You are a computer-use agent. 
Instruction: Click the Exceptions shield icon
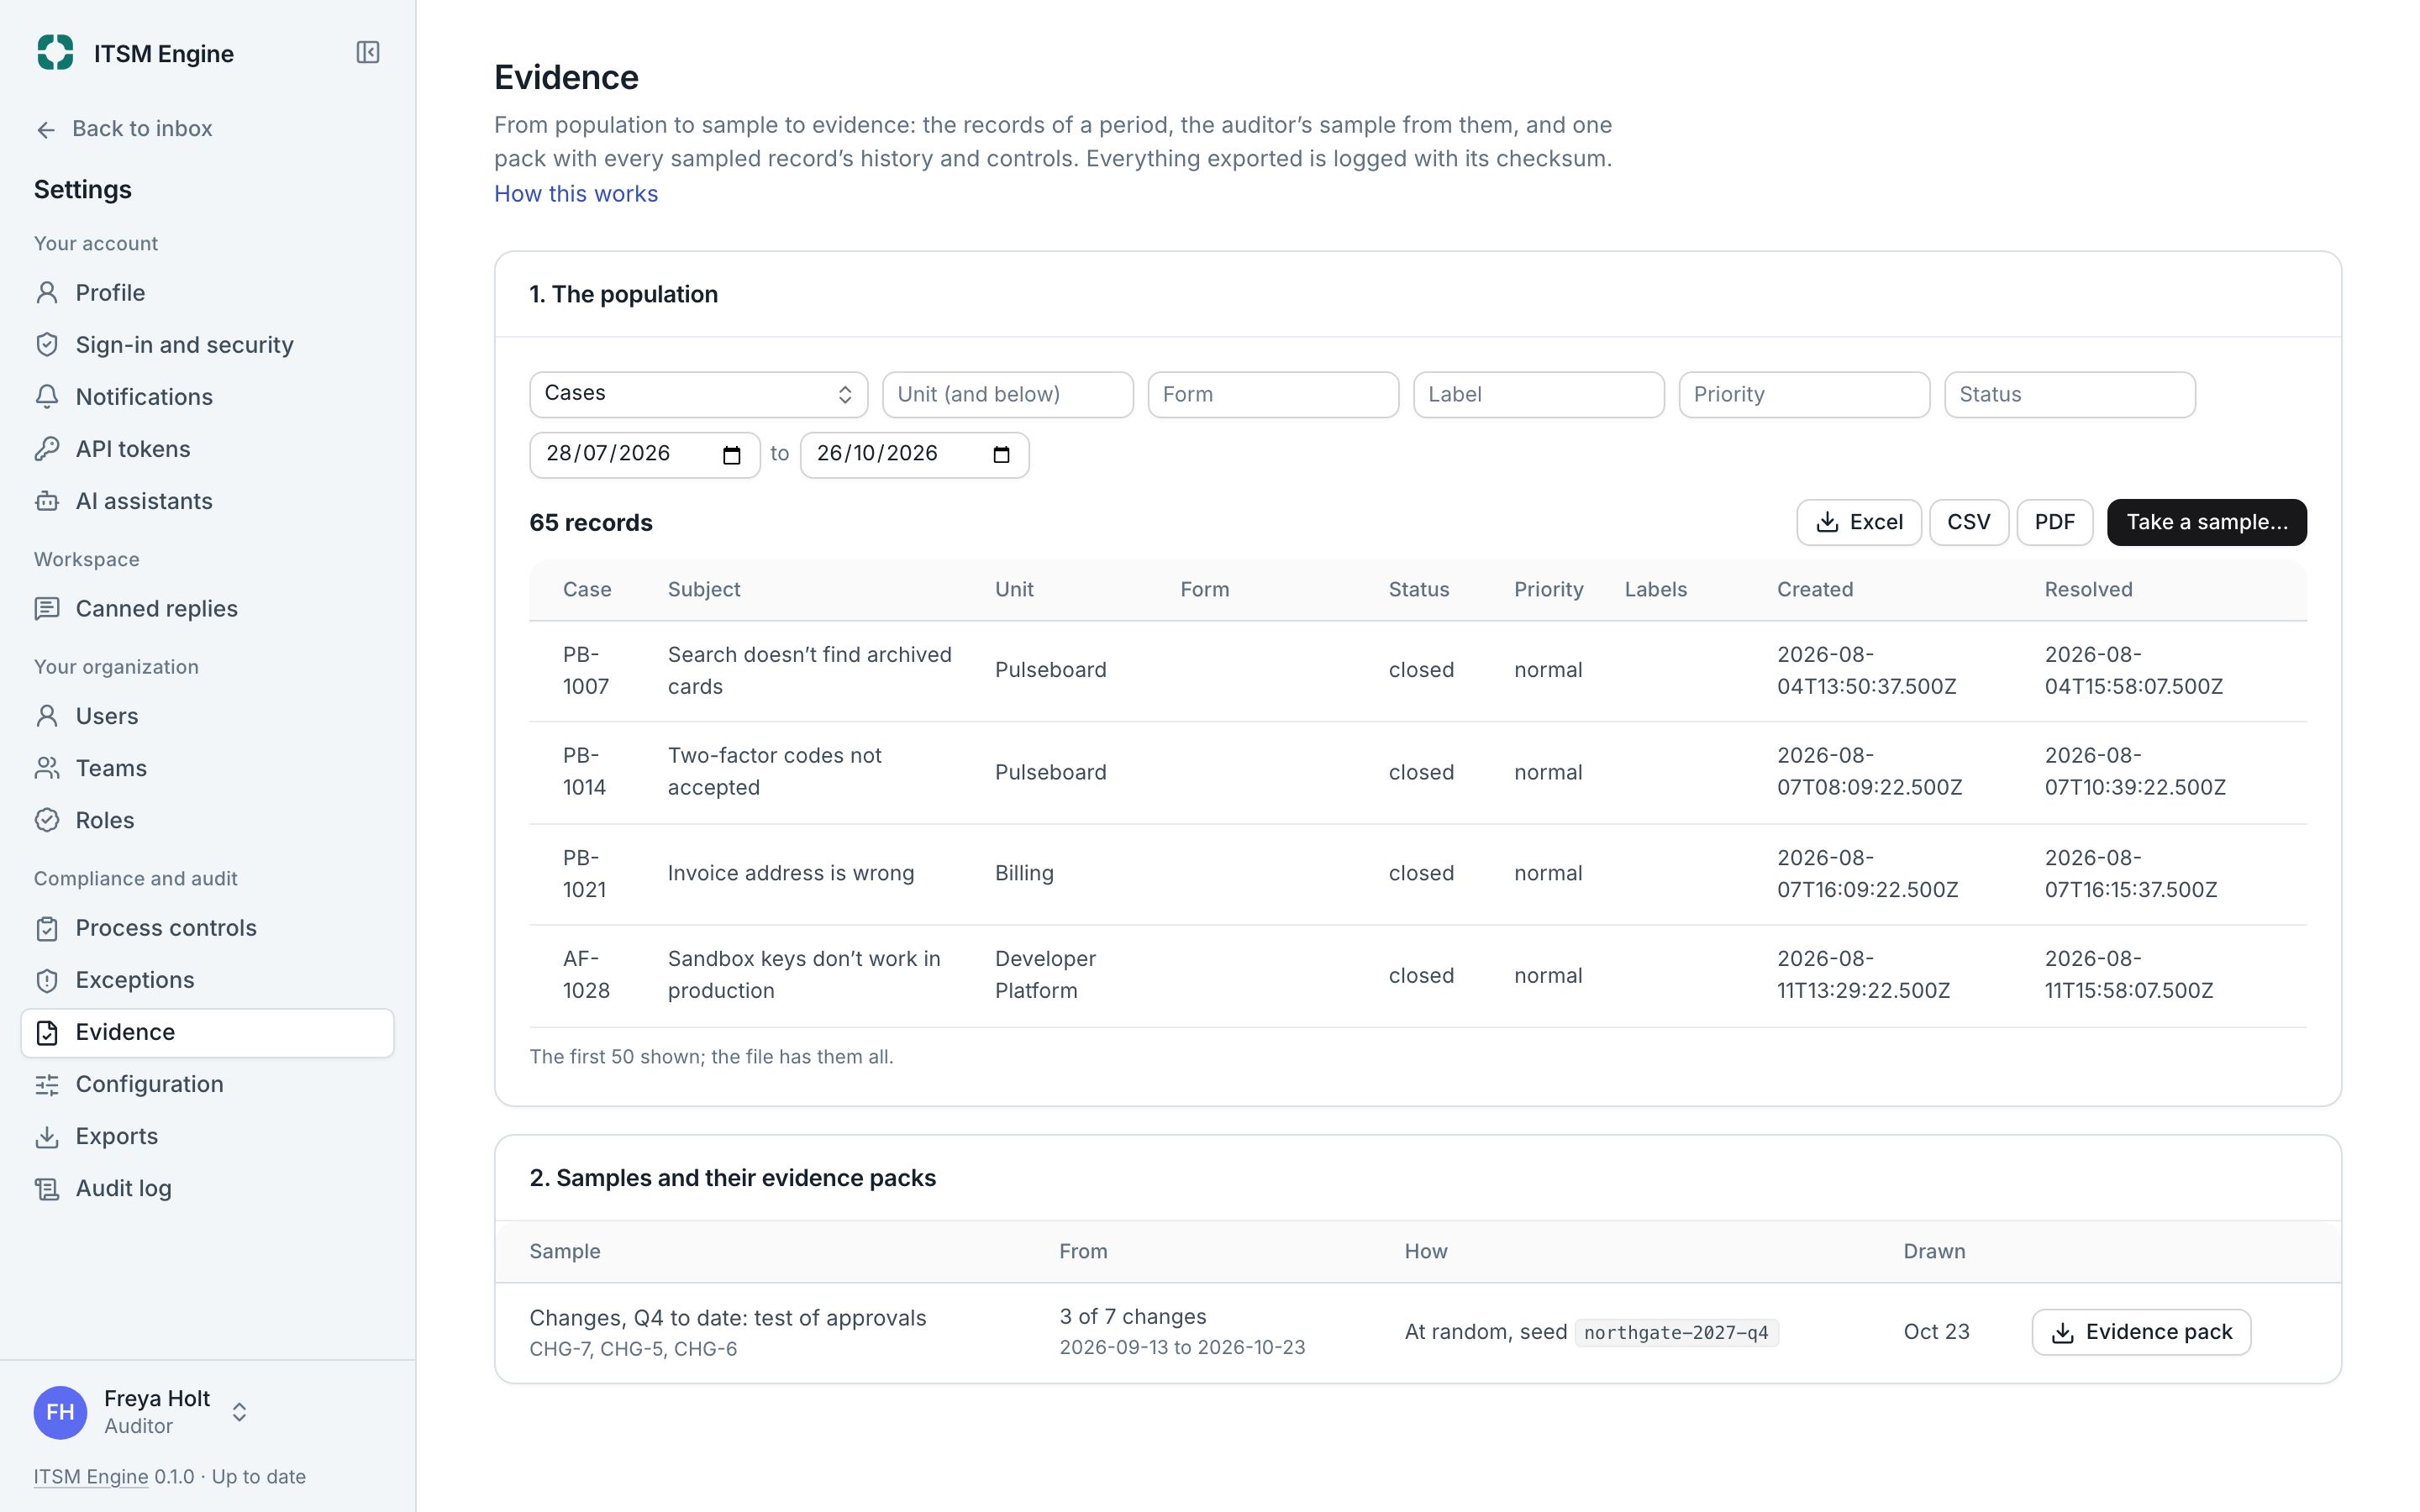click(47, 980)
